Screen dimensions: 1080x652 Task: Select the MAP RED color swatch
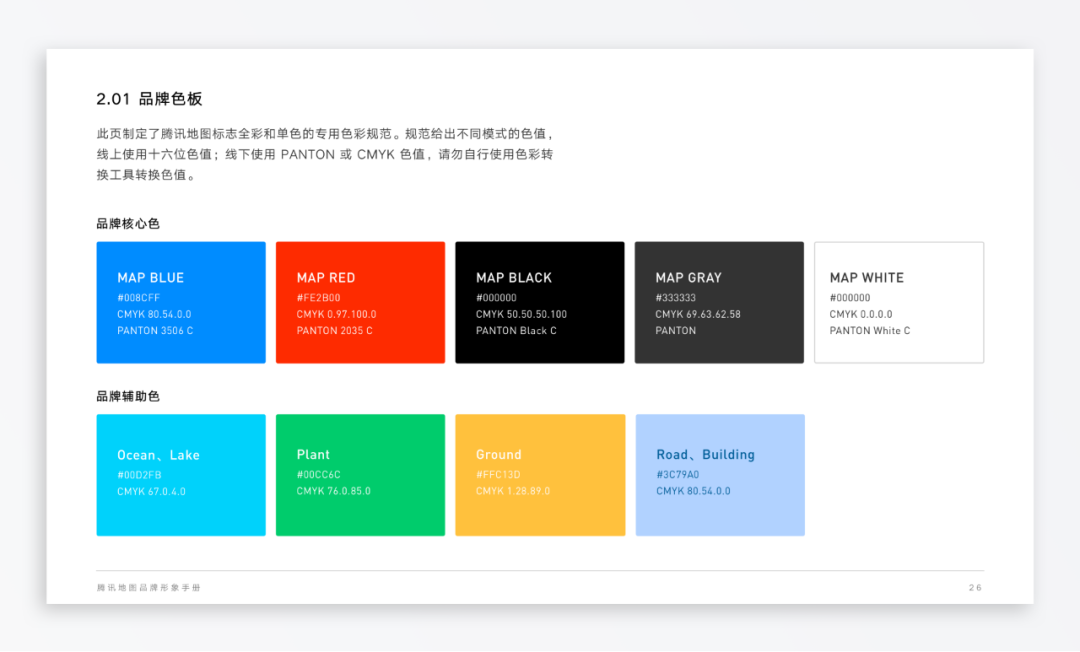(x=360, y=302)
